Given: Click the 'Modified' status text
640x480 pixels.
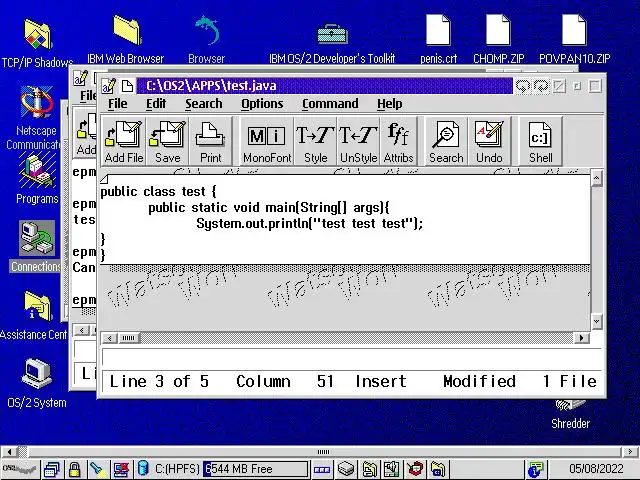Looking at the screenshot, I should coord(479,381).
